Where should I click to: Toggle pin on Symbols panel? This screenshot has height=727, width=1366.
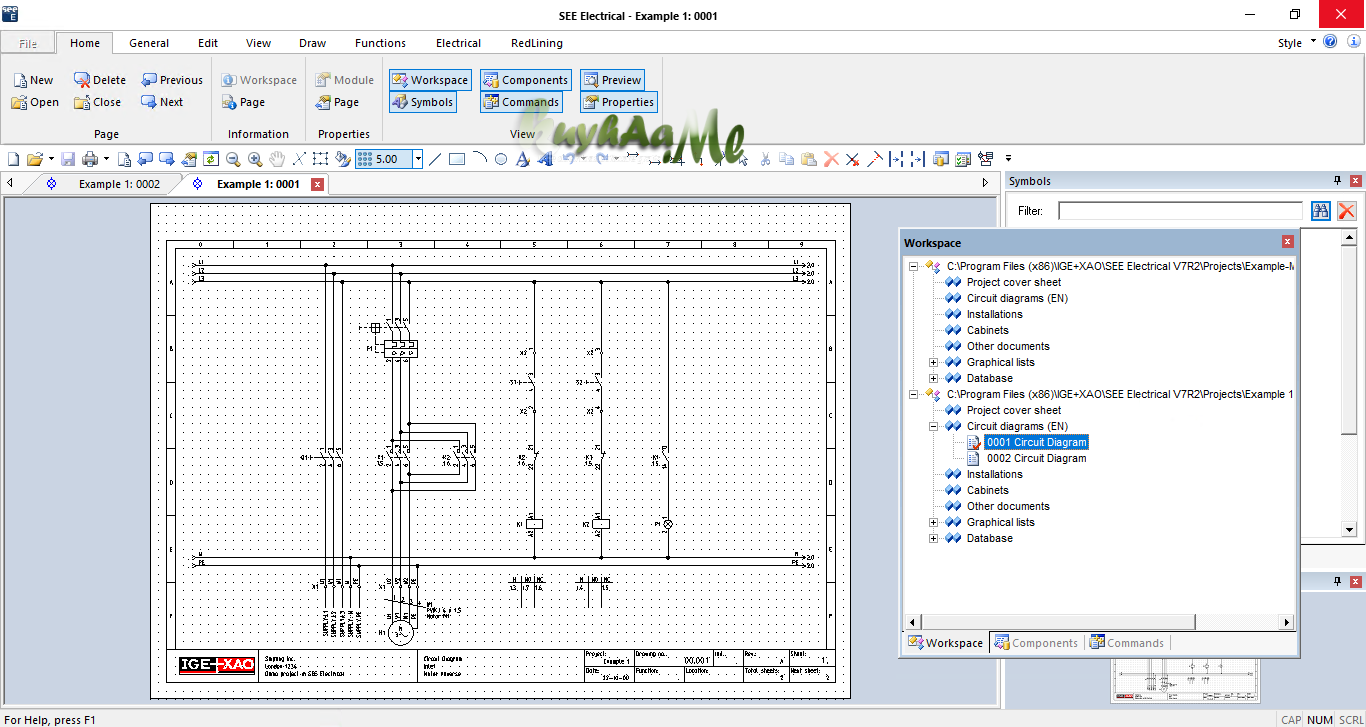click(1338, 181)
